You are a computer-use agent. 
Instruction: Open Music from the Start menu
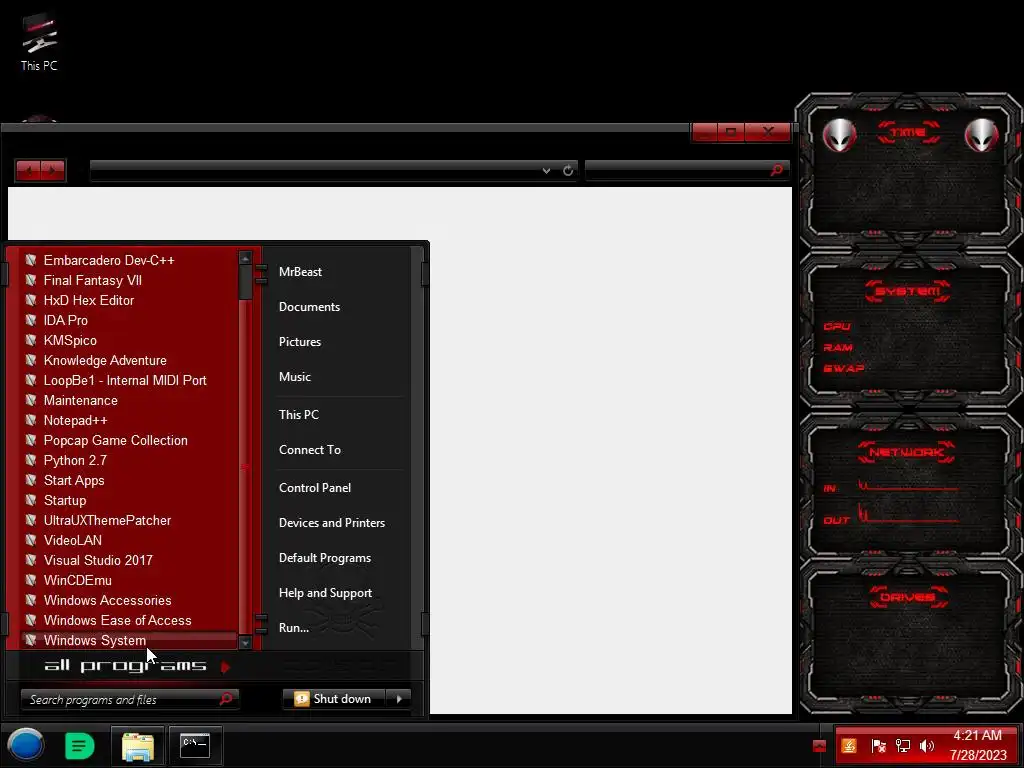(x=295, y=377)
